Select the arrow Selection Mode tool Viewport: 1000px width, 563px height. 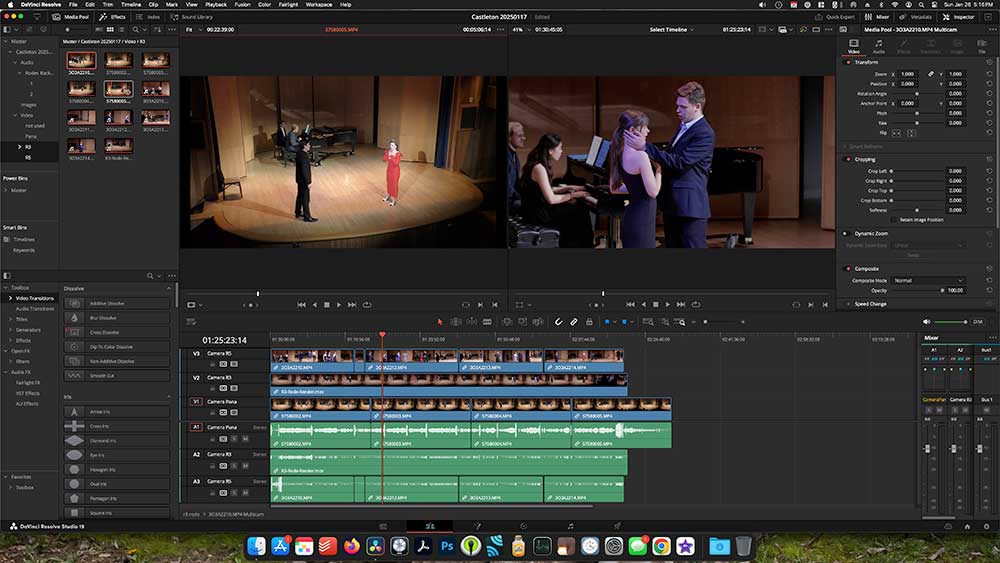click(439, 322)
